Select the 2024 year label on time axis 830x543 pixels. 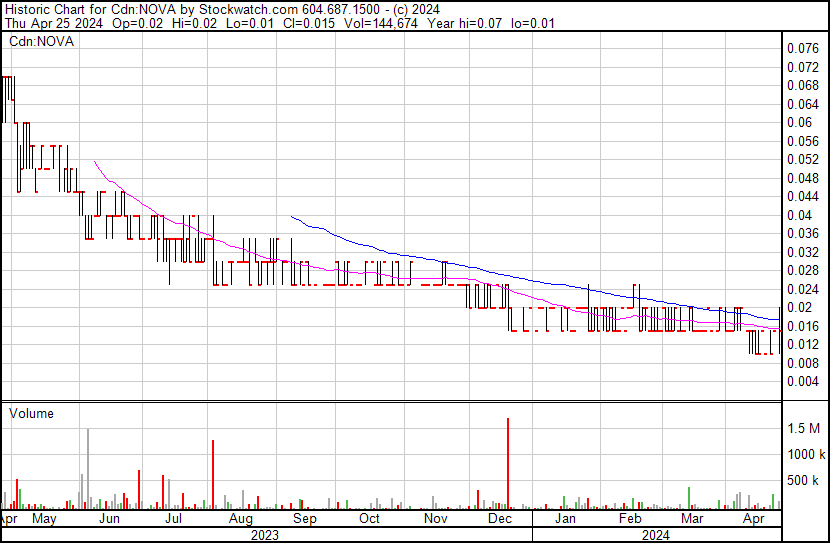(x=656, y=535)
